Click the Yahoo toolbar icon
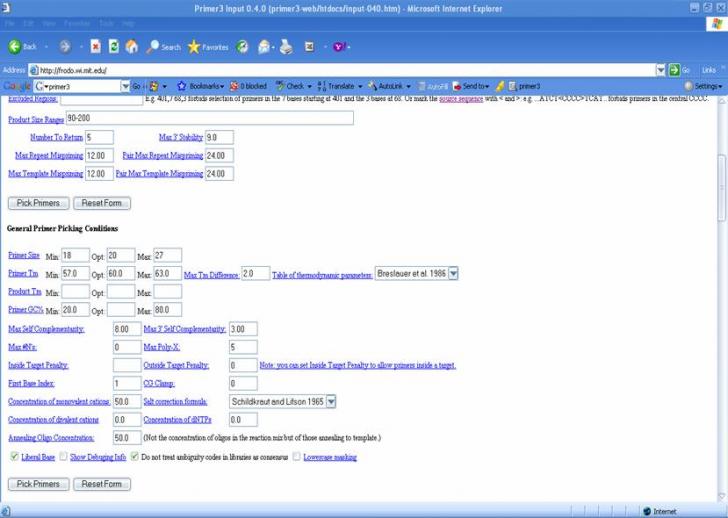728x518 pixels. (339, 47)
